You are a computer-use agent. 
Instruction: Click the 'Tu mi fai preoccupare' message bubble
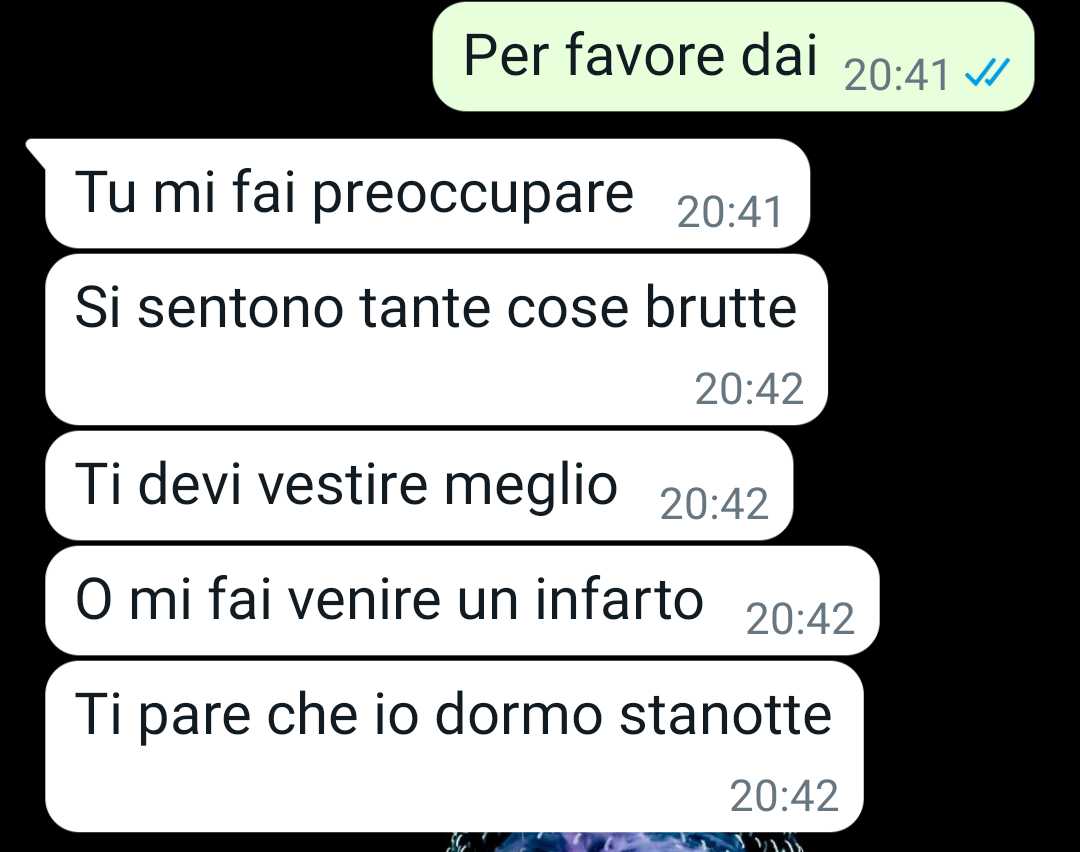coord(427,194)
